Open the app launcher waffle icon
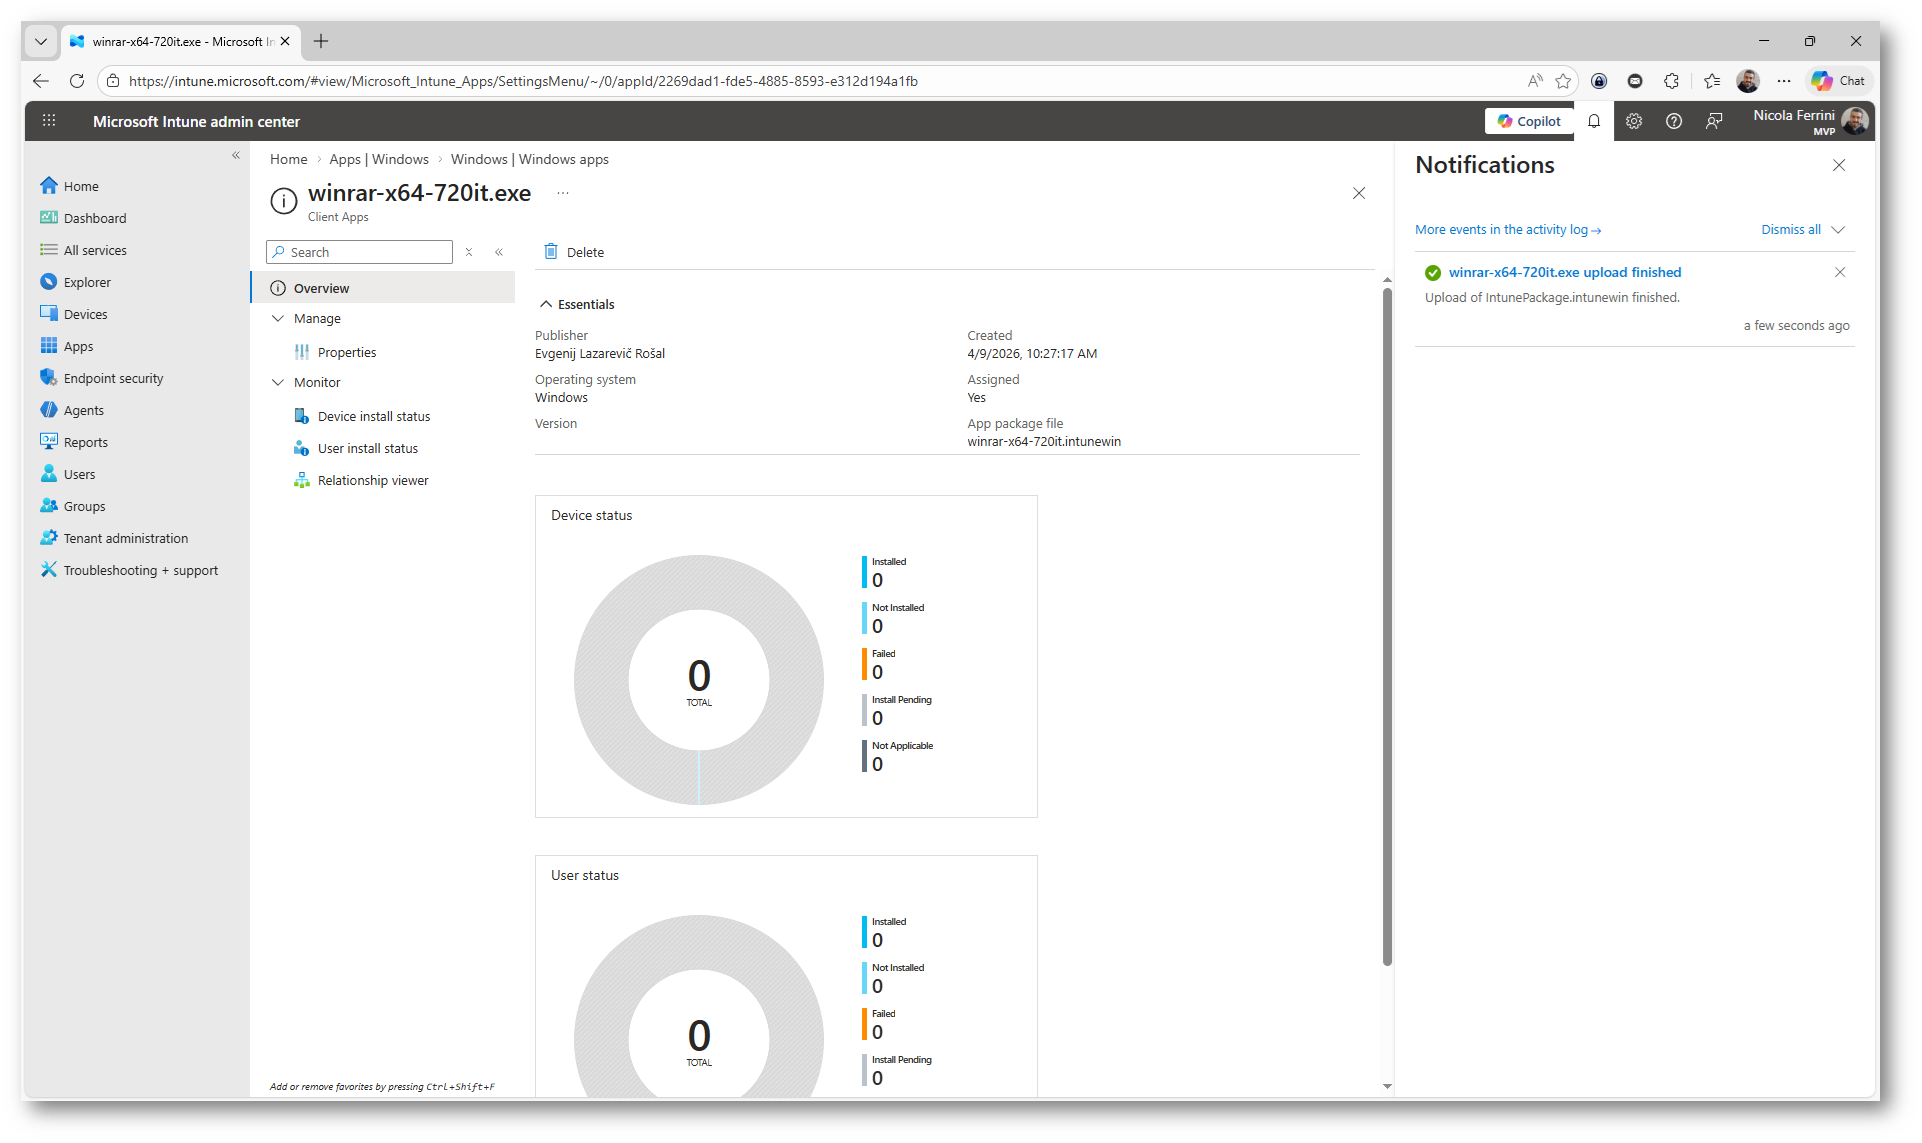This screenshot has width=1922, height=1143. click(x=49, y=121)
